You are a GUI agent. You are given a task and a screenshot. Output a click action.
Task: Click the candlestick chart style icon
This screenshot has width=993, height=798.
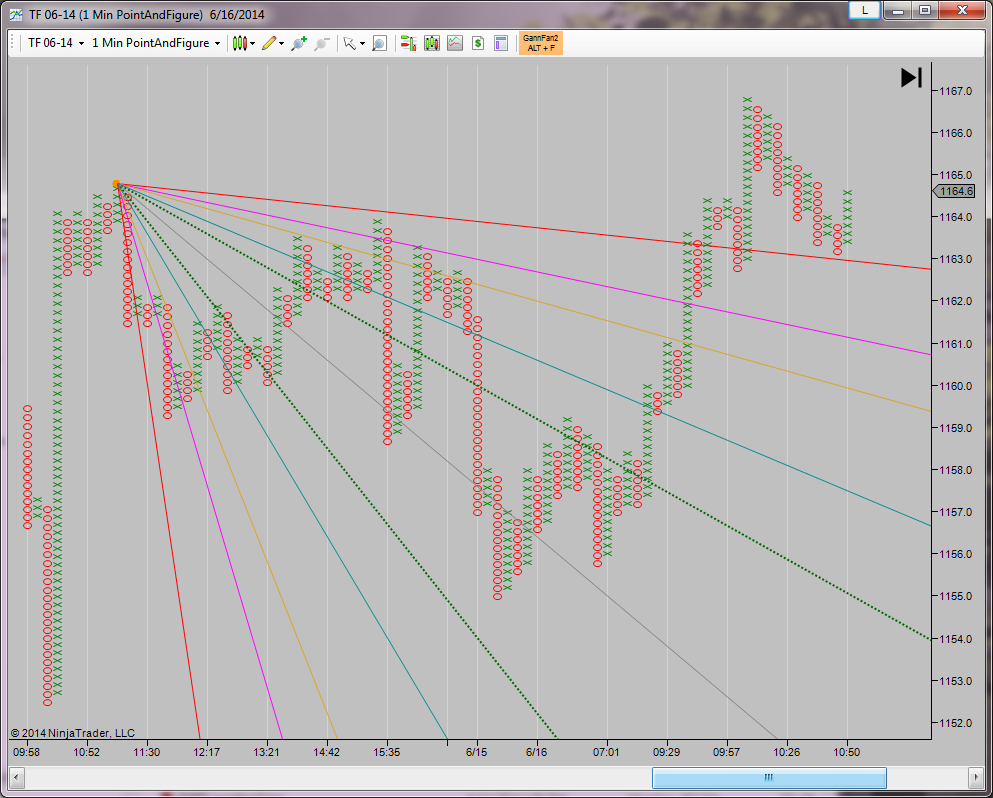pyautogui.click(x=239, y=44)
